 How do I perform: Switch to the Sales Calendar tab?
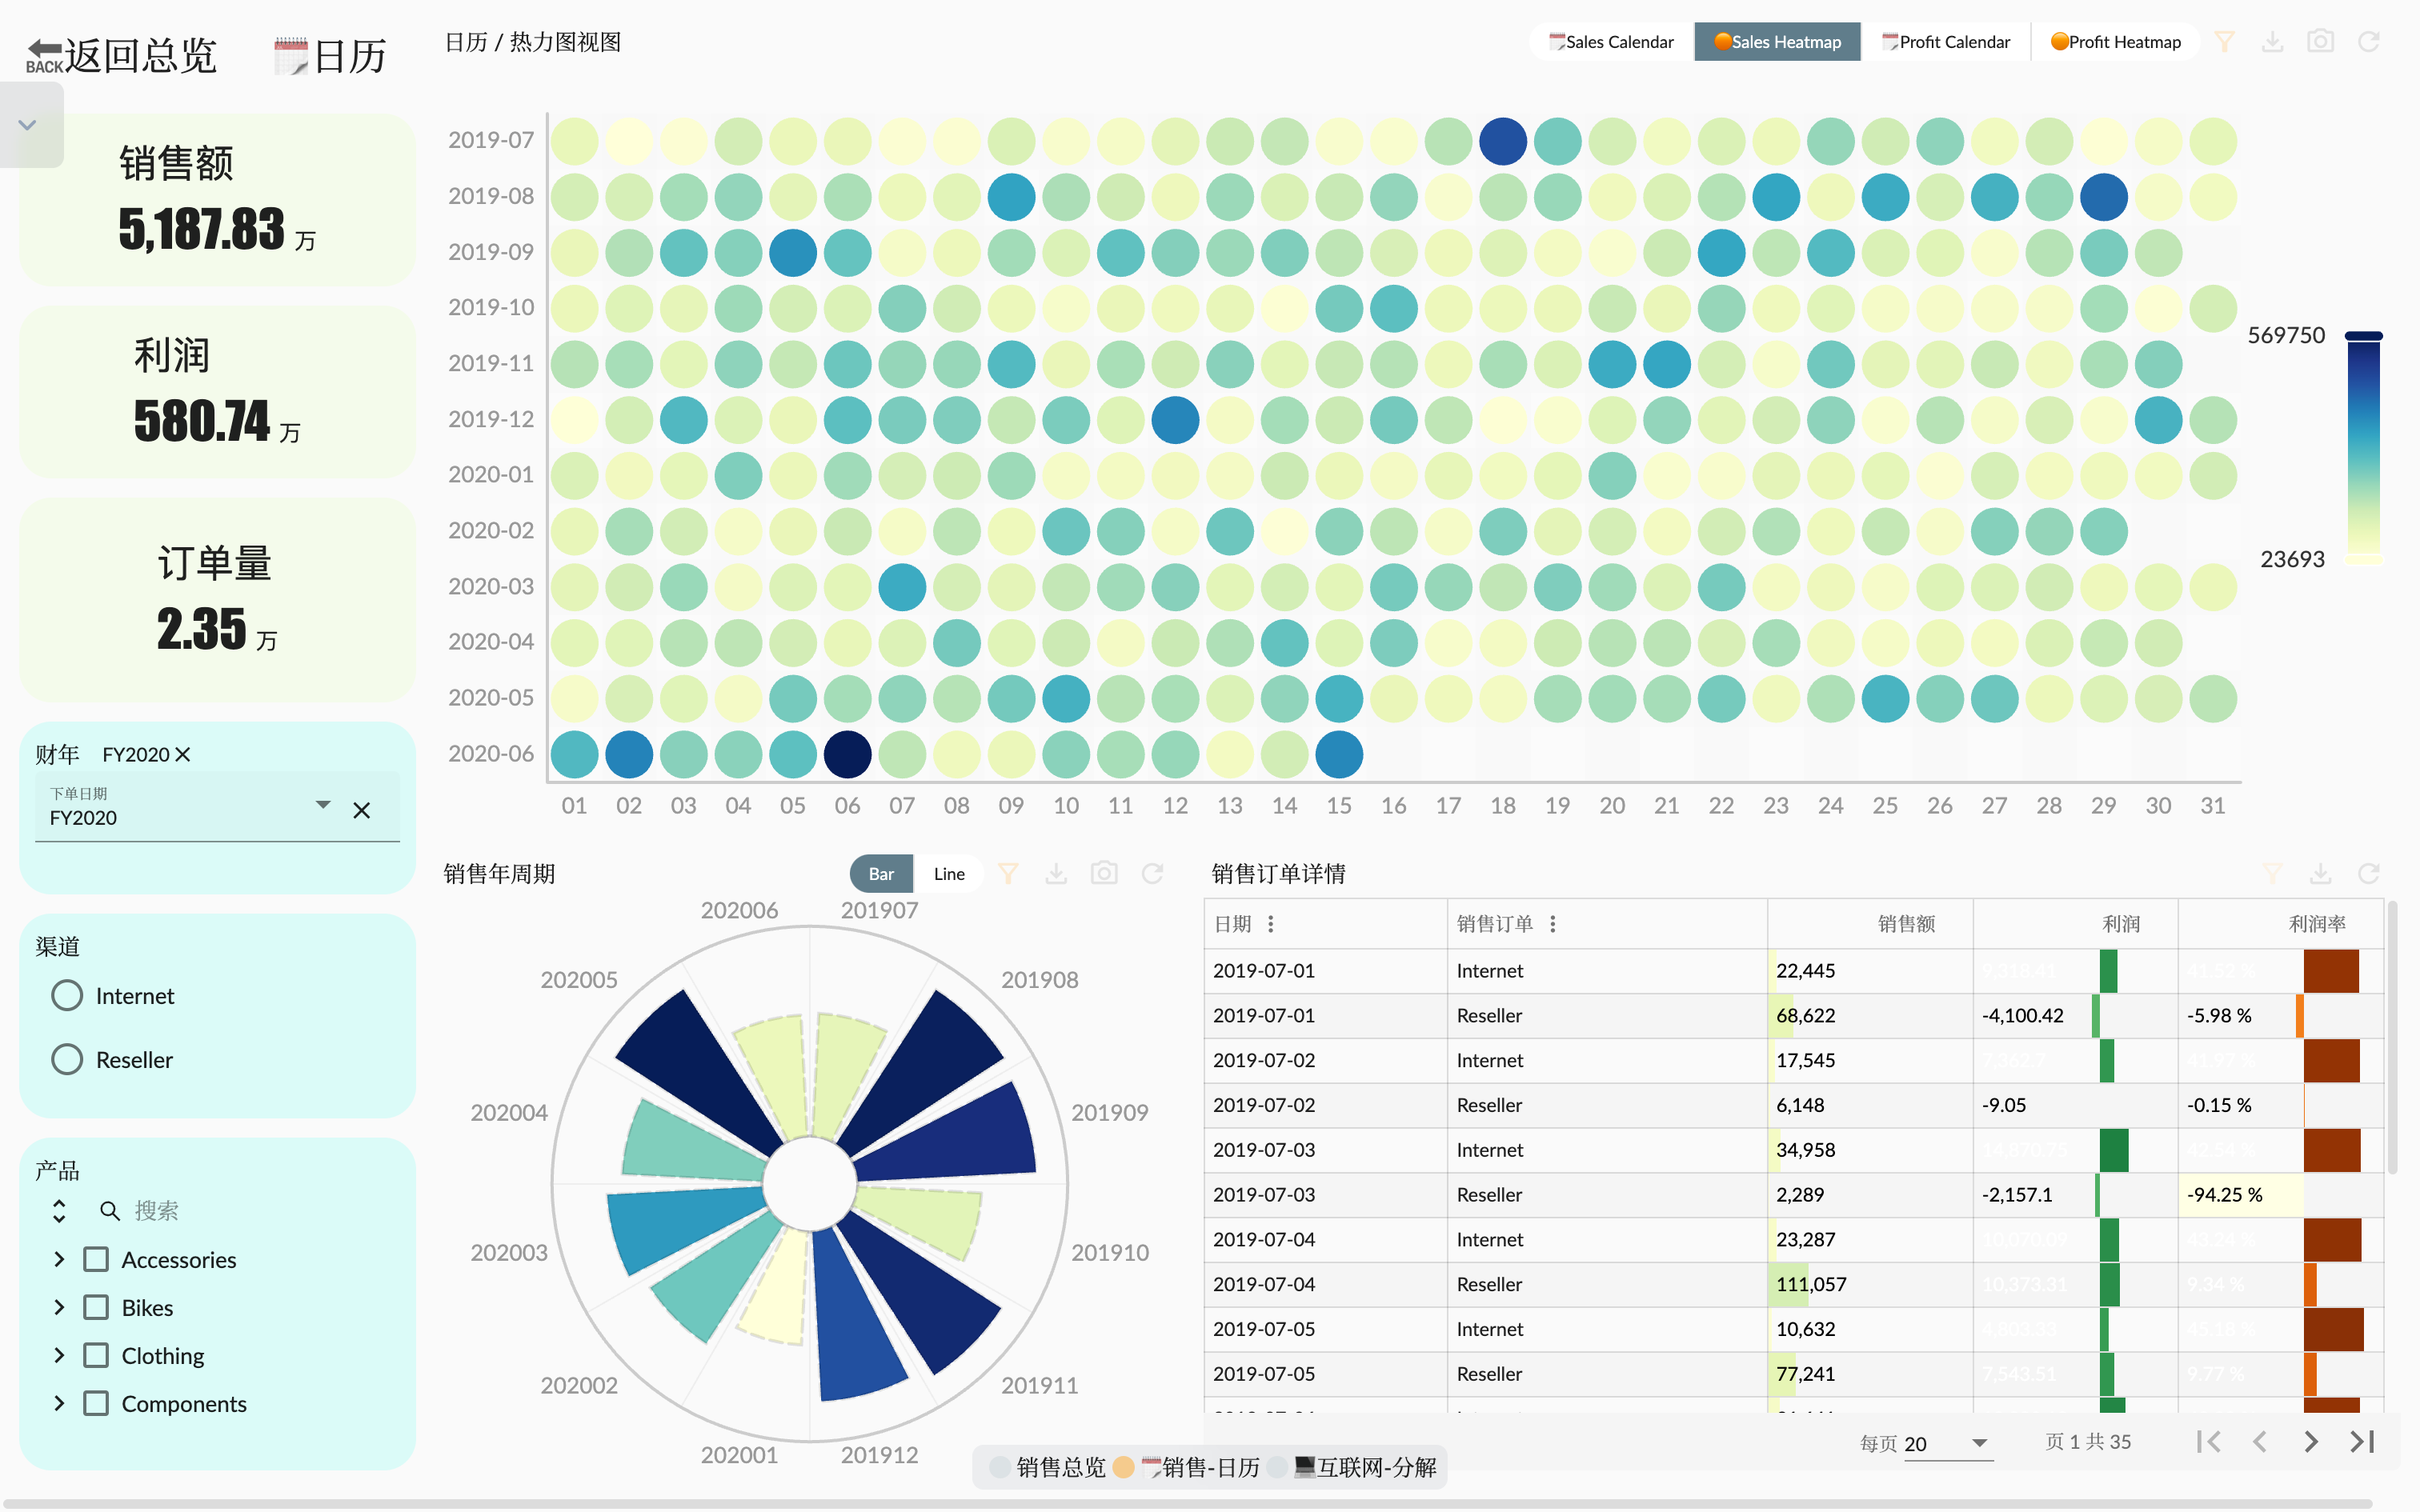click(x=1611, y=42)
